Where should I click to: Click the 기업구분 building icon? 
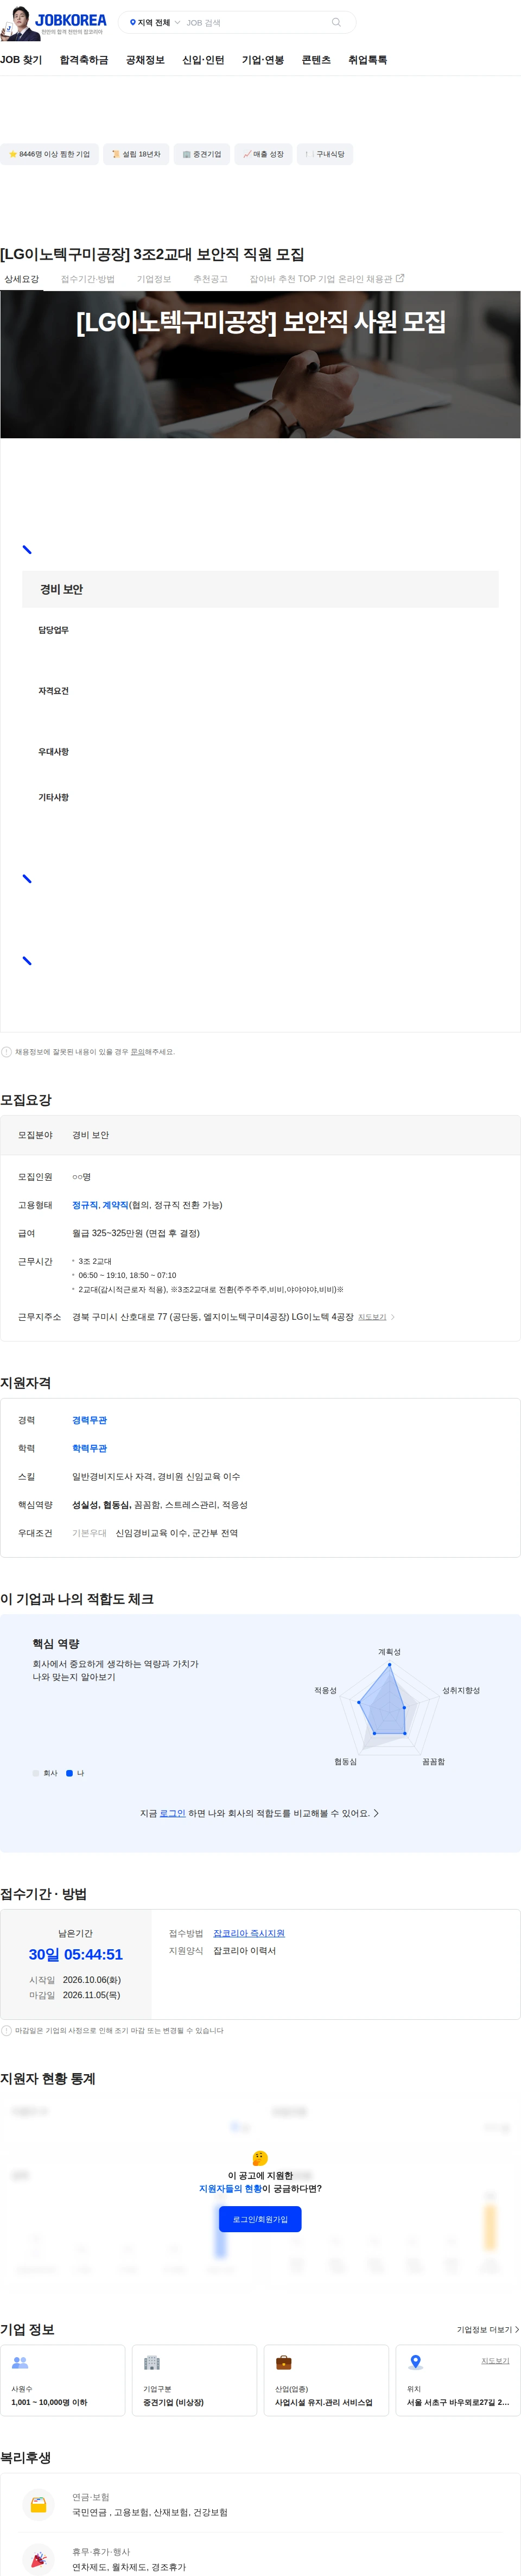[152, 2362]
